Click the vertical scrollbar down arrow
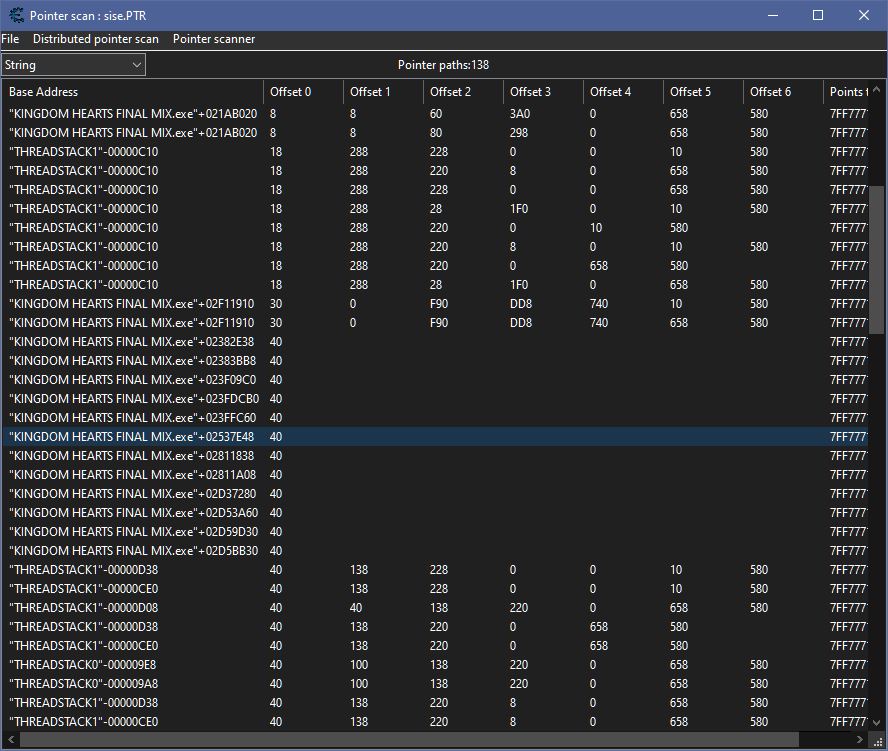The image size is (888, 751). (877, 722)
